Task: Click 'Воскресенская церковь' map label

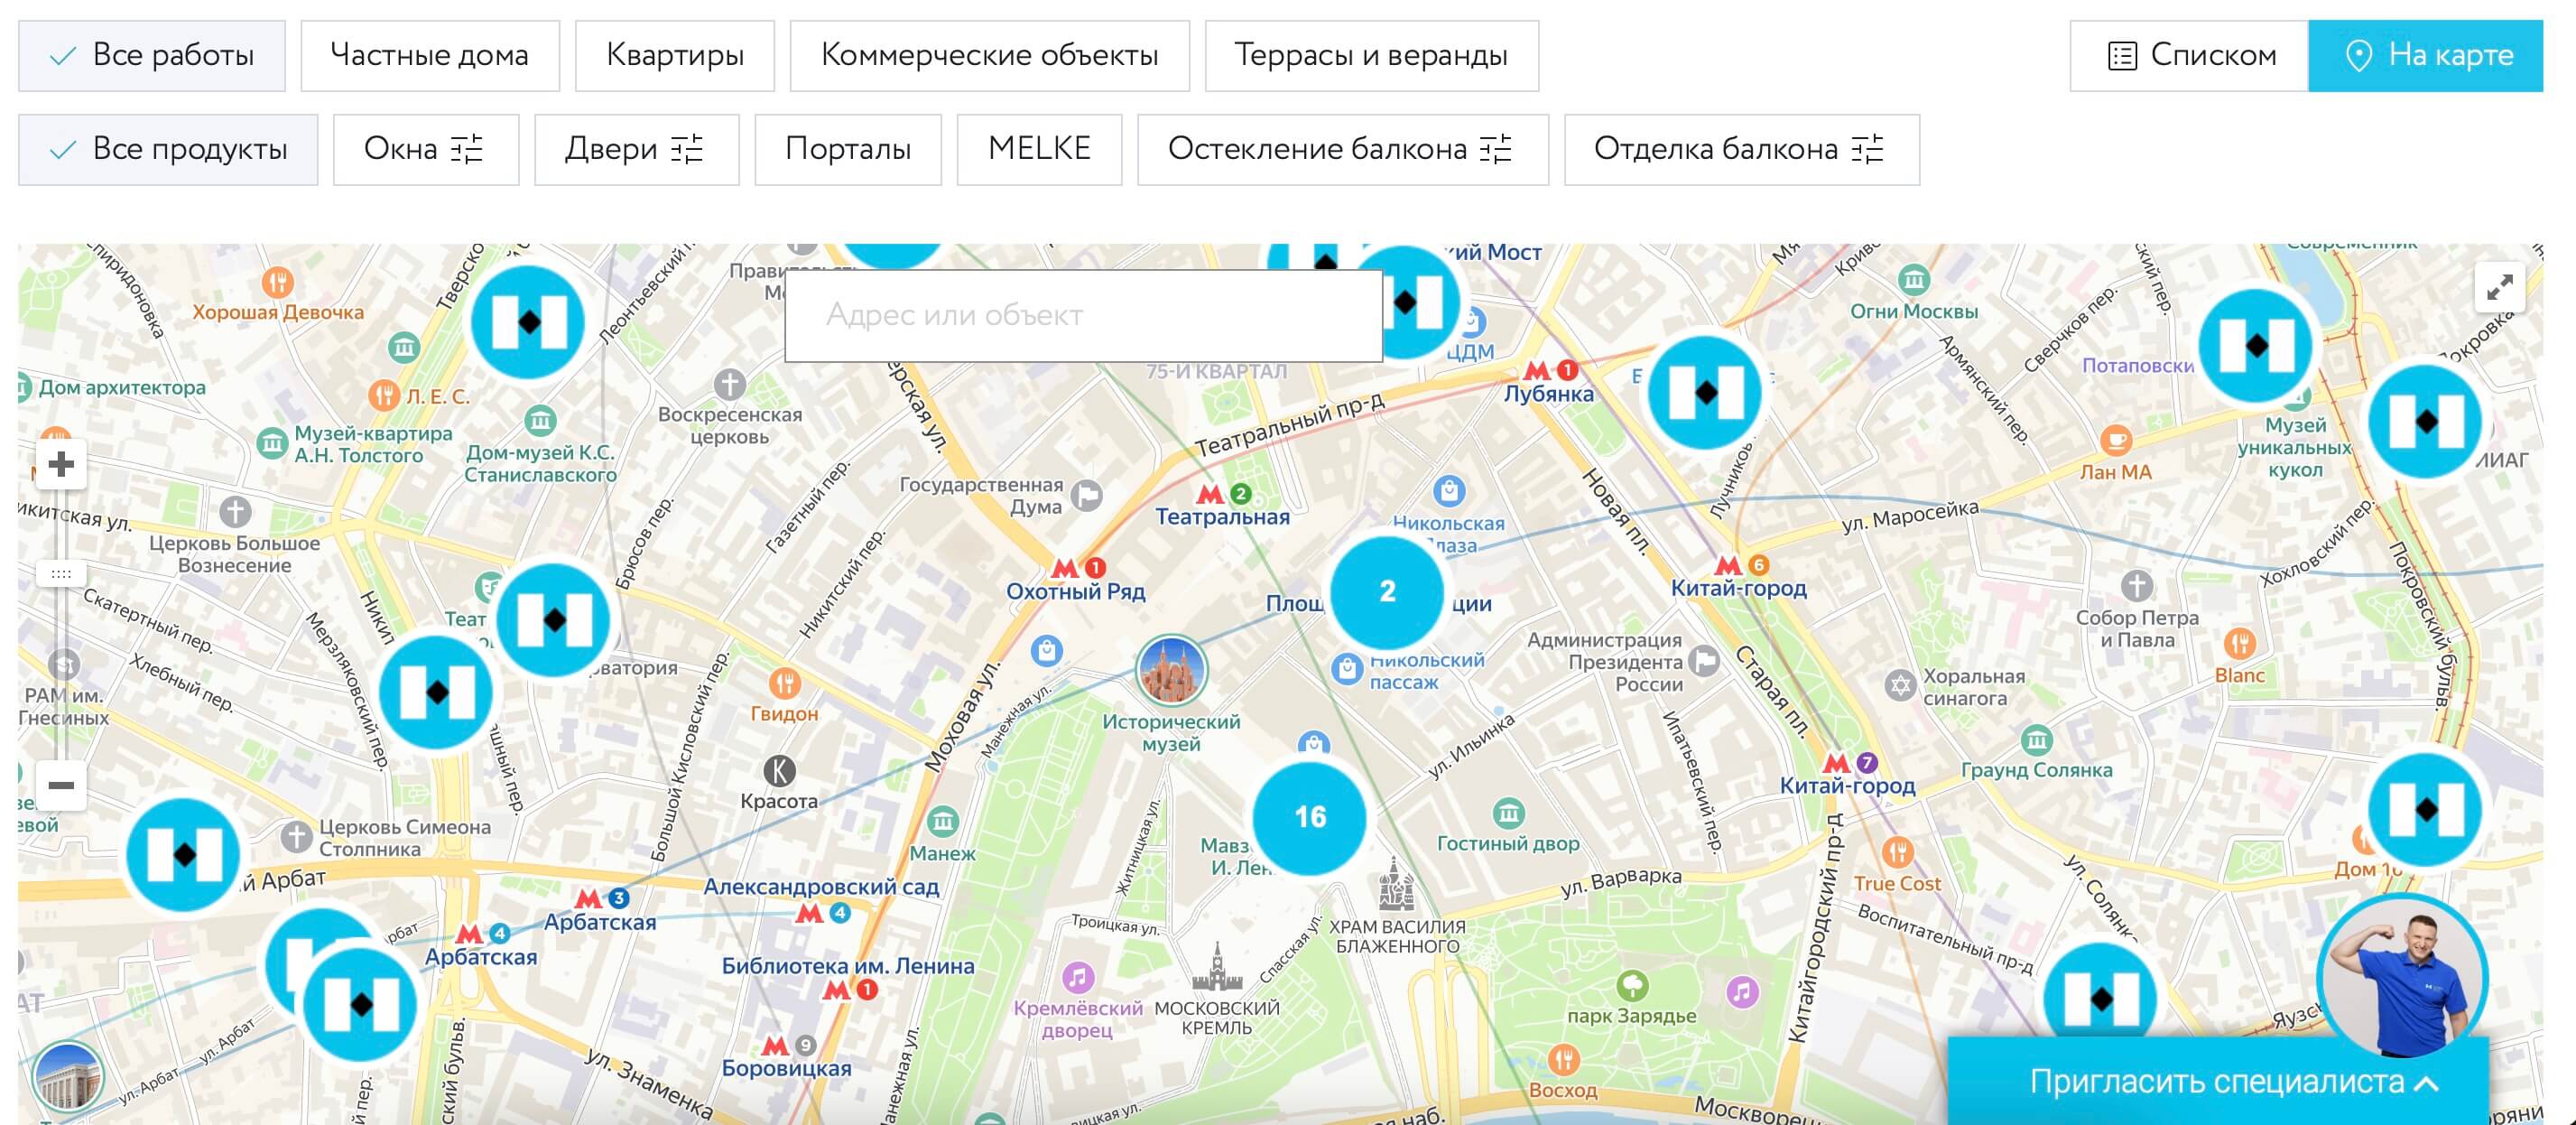Action: [730, 425]
